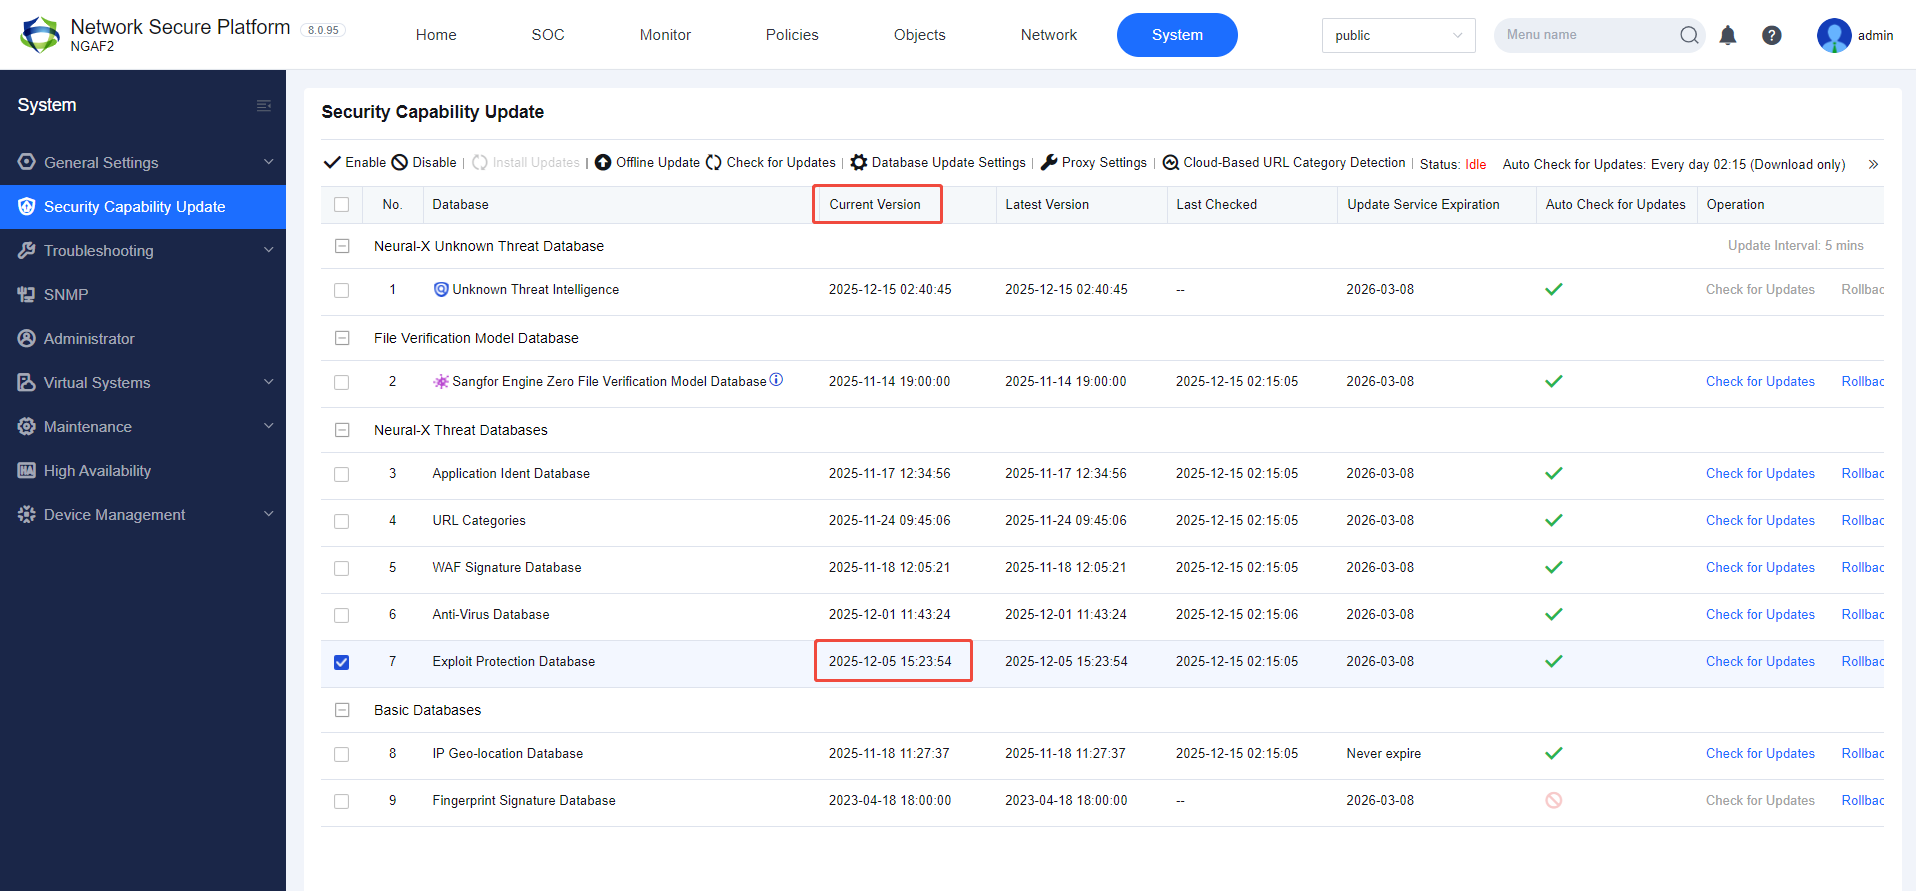Viewport: 1916px width, 891px height.
Task: Click the Offline Update upload icon
Action: (x=603, y=162)
